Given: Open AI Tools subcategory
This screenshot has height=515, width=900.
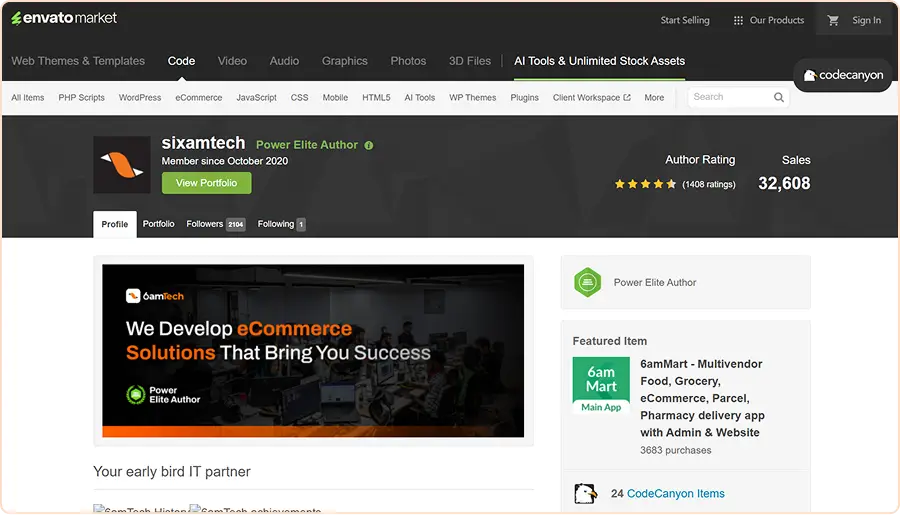Looking at the screenshot, I should point(420,98).
